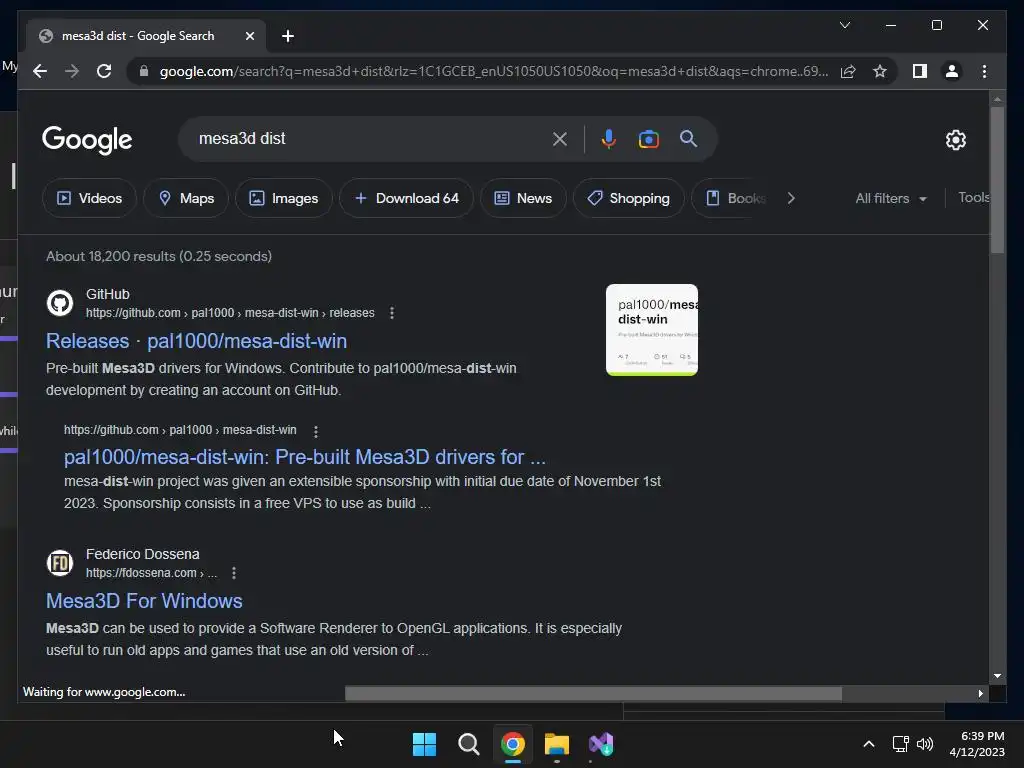
Task: Open File Explorer from taskbar
Action: point(557,744)
